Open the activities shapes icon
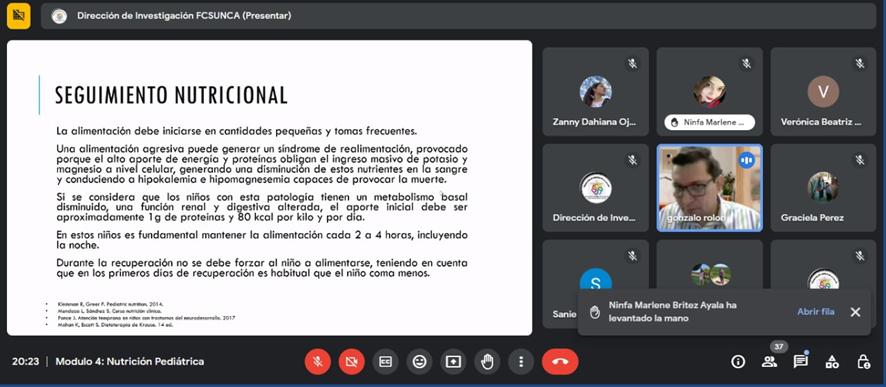This screenshot has width=886, height=387. tap(832, 362)
